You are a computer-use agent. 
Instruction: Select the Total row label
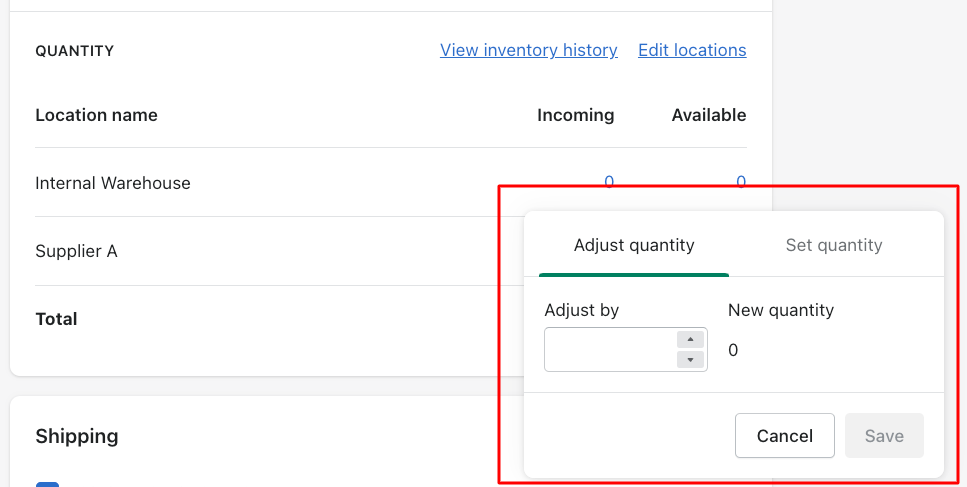pos(56,319)
